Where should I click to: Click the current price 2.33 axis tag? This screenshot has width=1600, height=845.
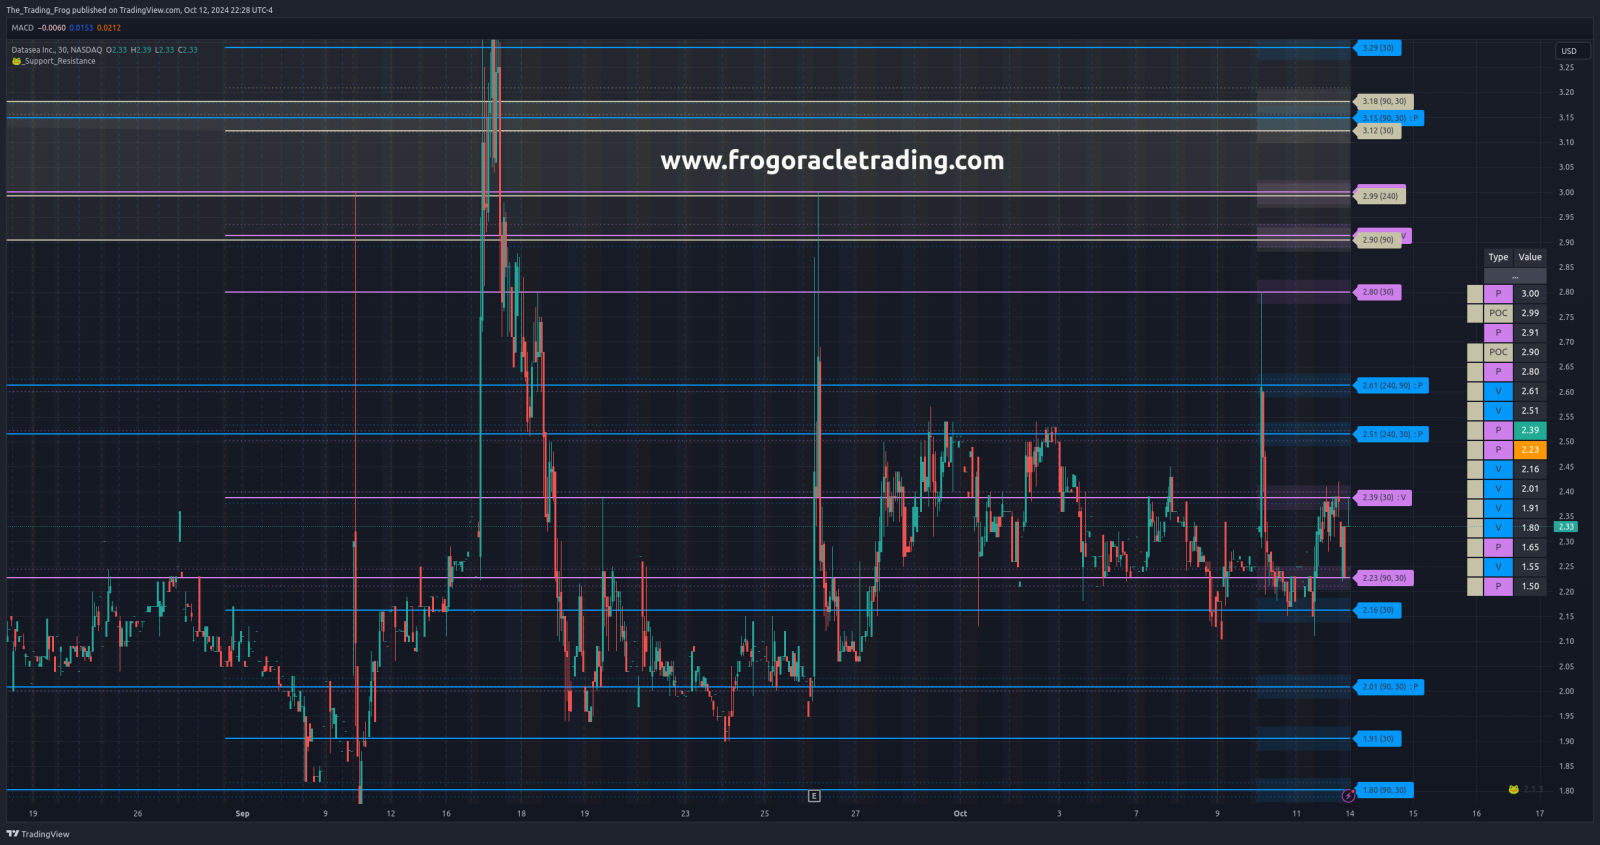click(1566, 527)
